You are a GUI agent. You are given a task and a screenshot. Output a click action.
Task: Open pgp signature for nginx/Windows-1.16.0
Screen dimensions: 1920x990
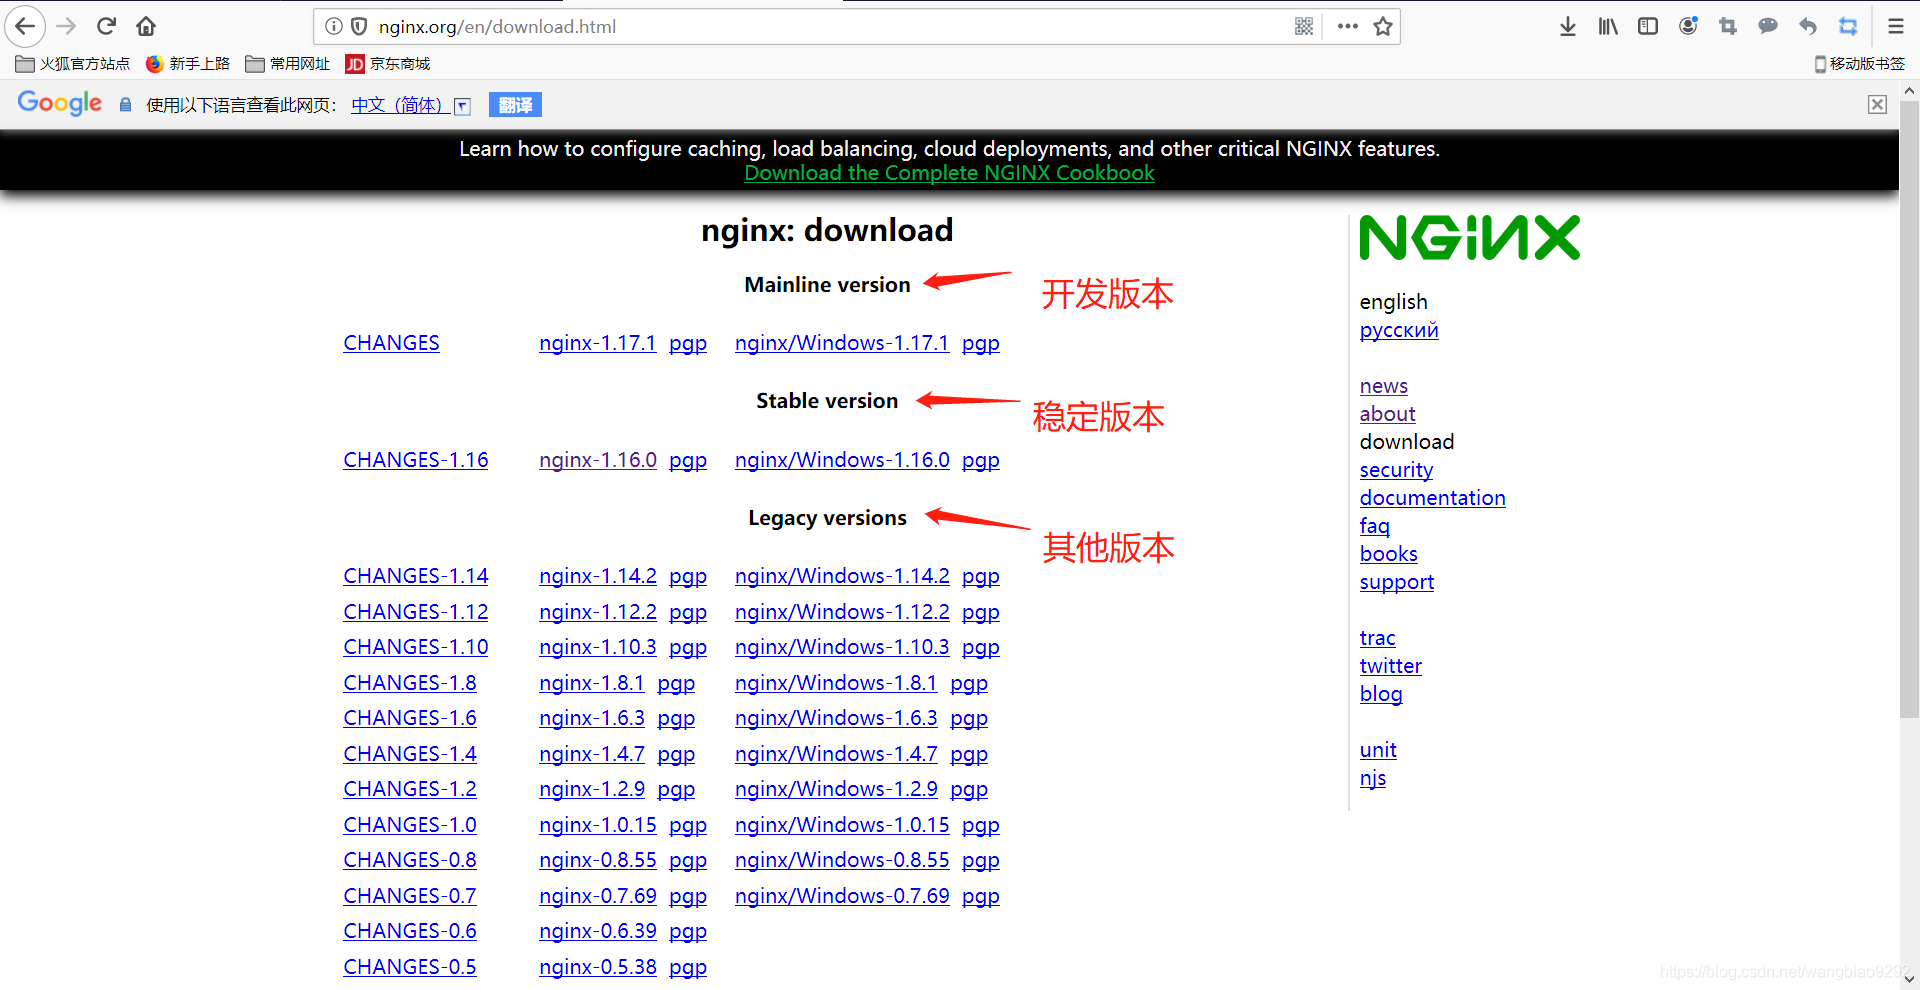(x=981, y=461)
